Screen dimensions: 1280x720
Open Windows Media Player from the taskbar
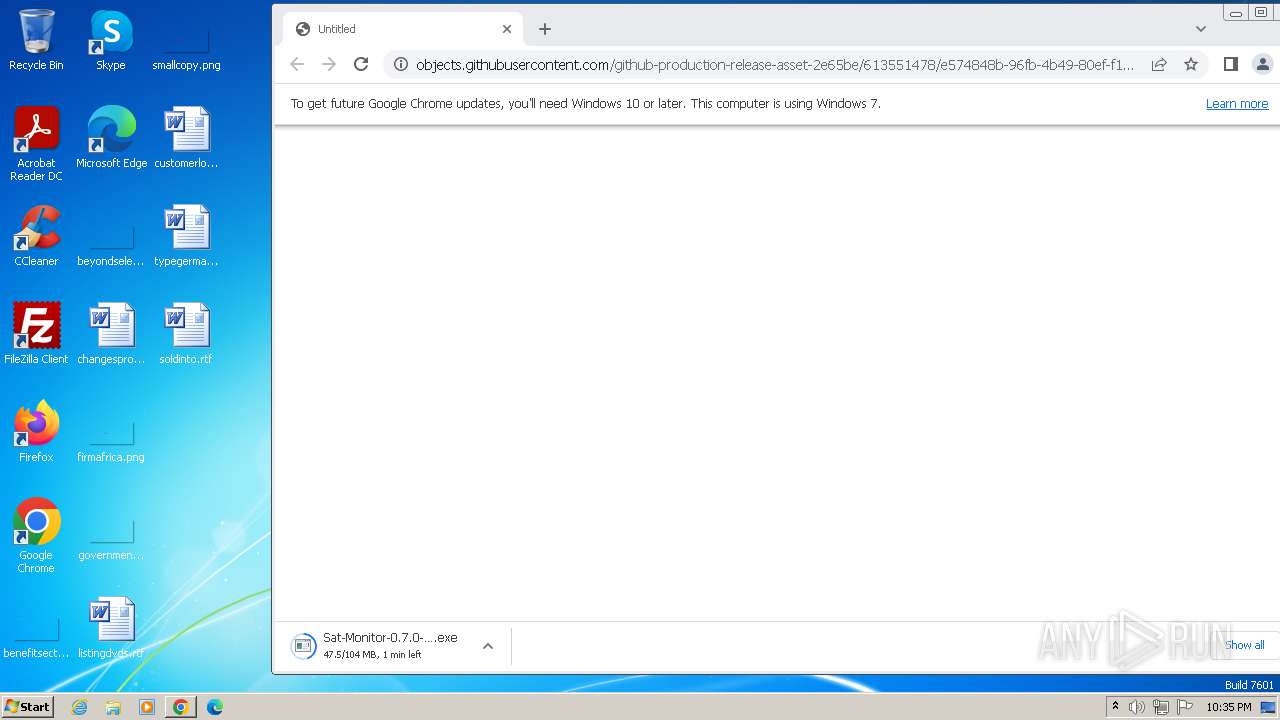(147, 707)
